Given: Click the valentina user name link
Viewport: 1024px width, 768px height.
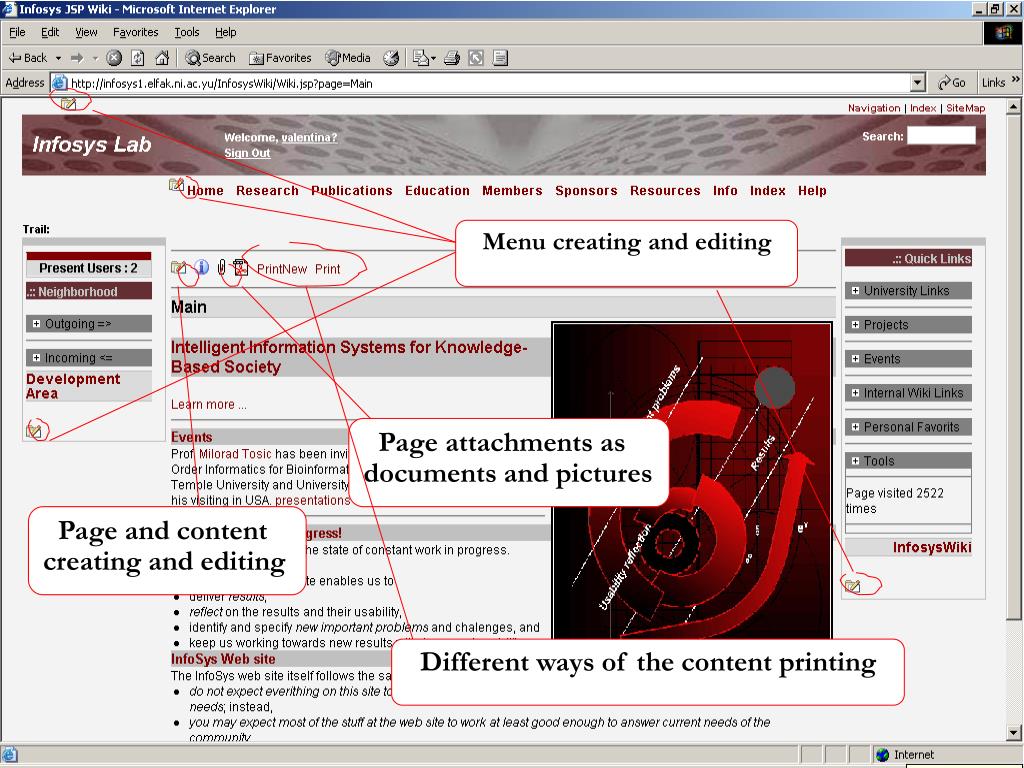Looking at the screenshot, I should pyautogui.click(x=309, y=138).
